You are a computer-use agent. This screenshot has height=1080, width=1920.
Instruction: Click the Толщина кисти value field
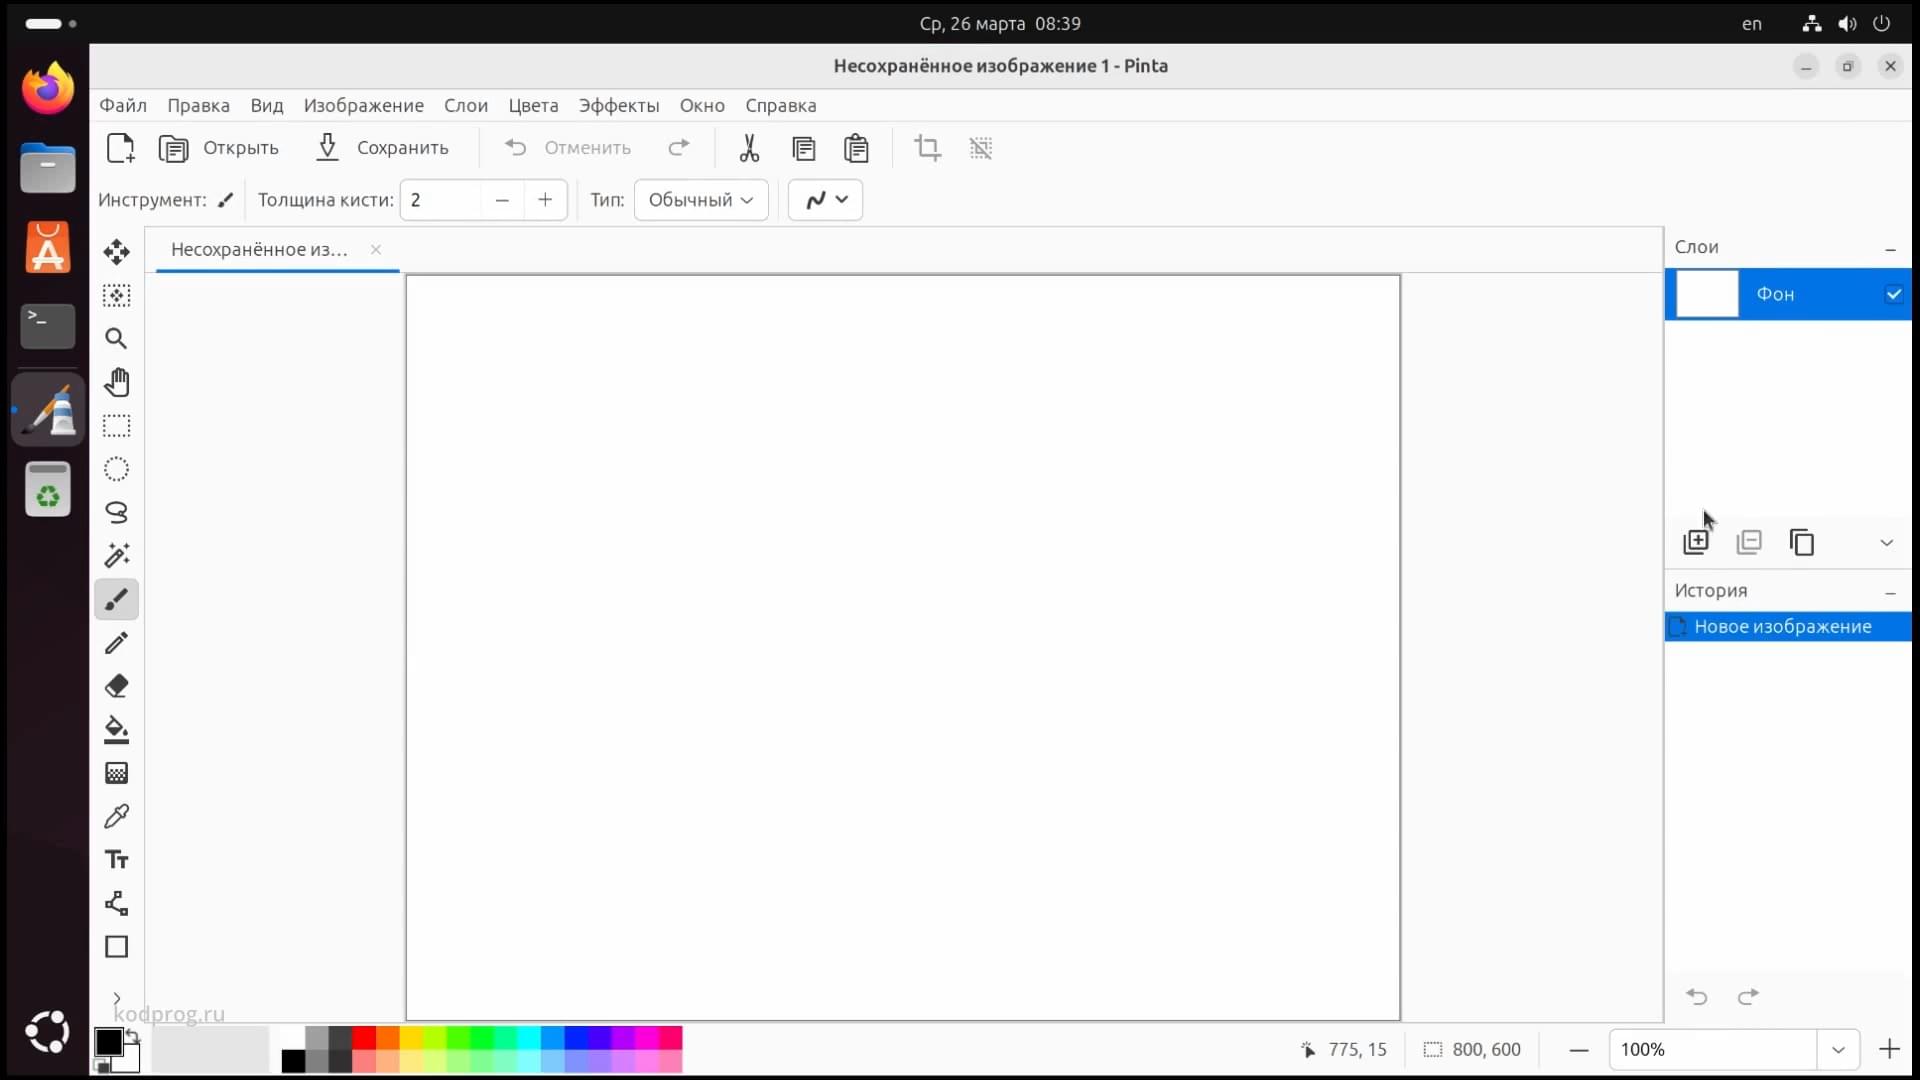pyautogui.click(x=441, y=200)
